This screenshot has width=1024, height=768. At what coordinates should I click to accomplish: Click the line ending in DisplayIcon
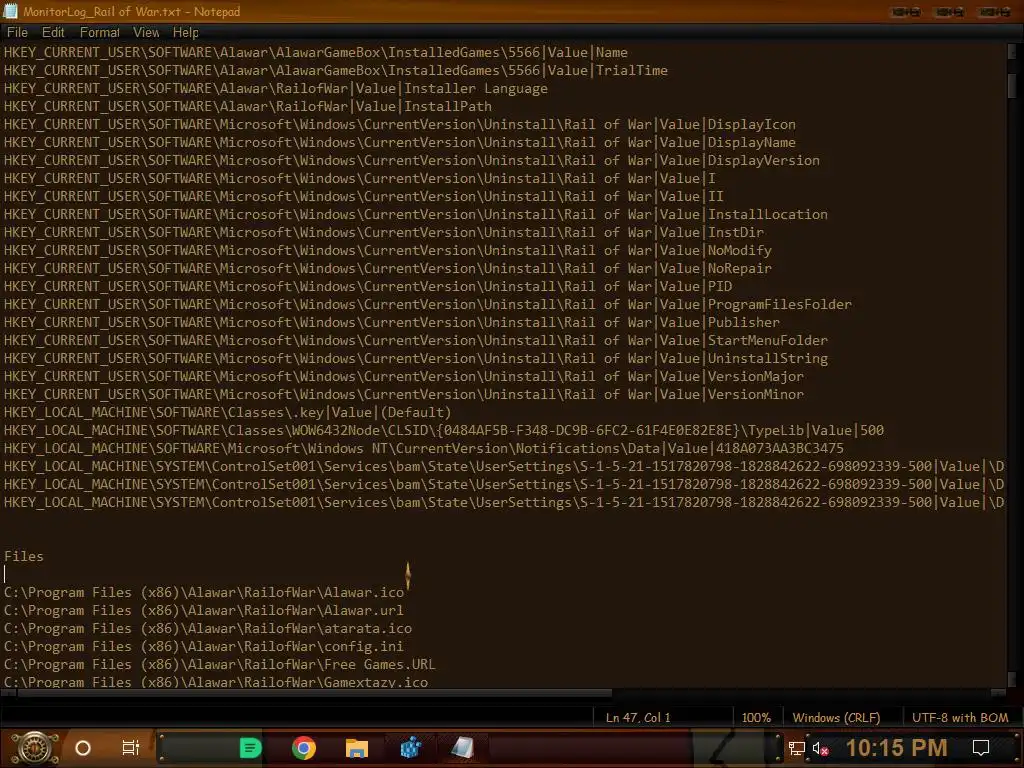pos(400,124)
